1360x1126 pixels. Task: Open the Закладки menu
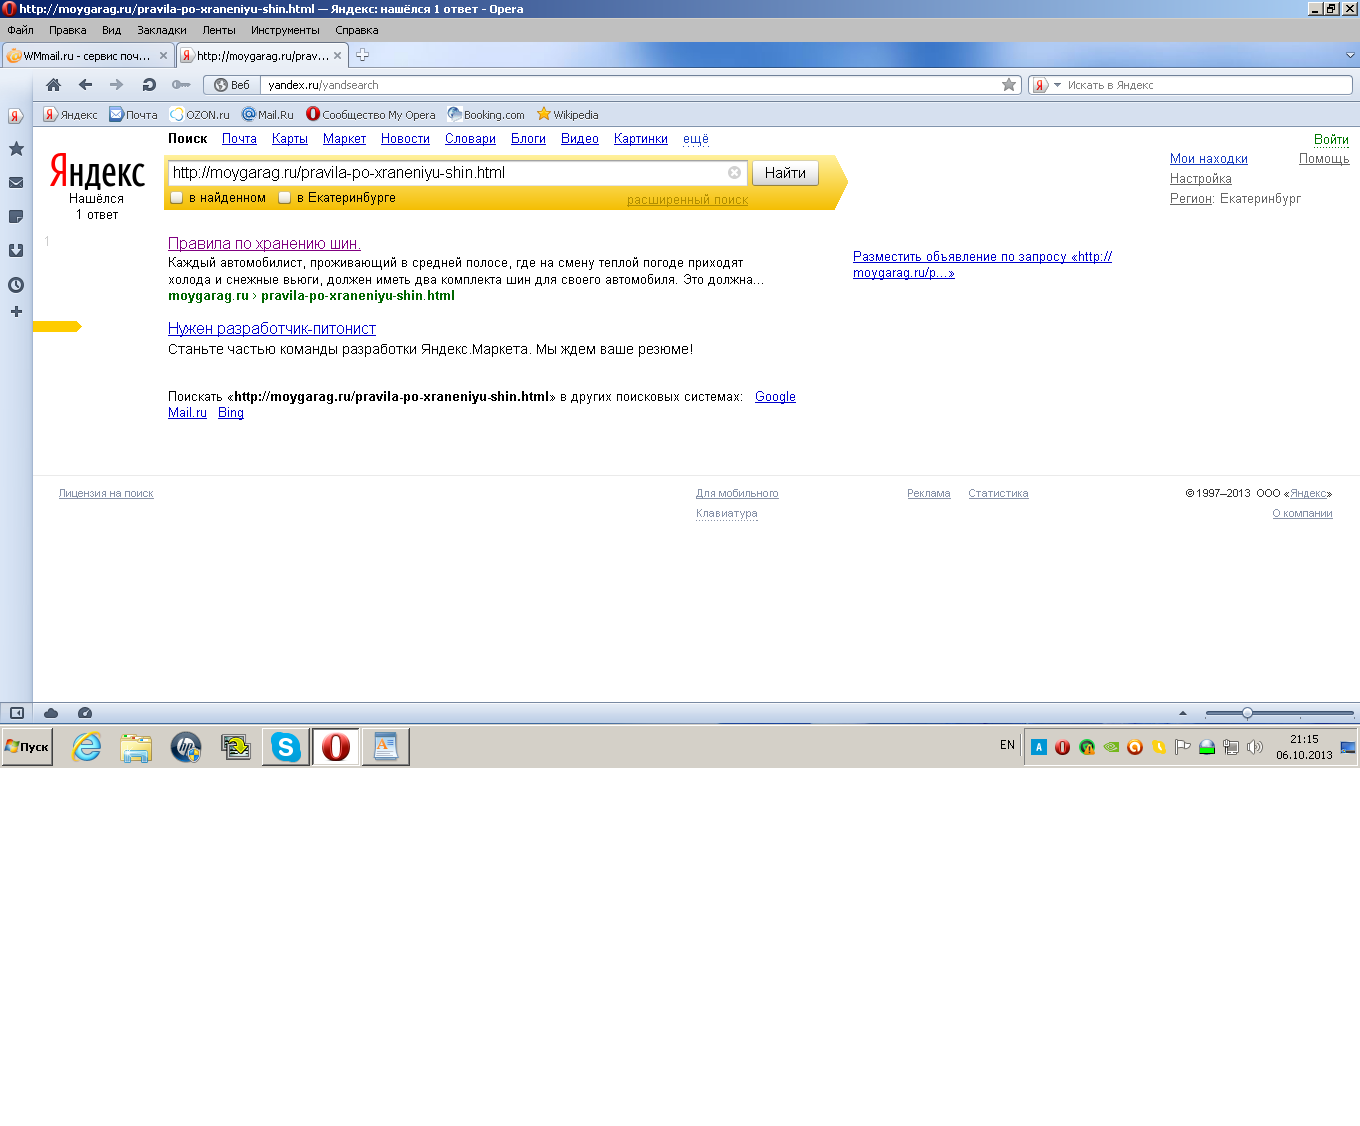click(x=162, y=30)
